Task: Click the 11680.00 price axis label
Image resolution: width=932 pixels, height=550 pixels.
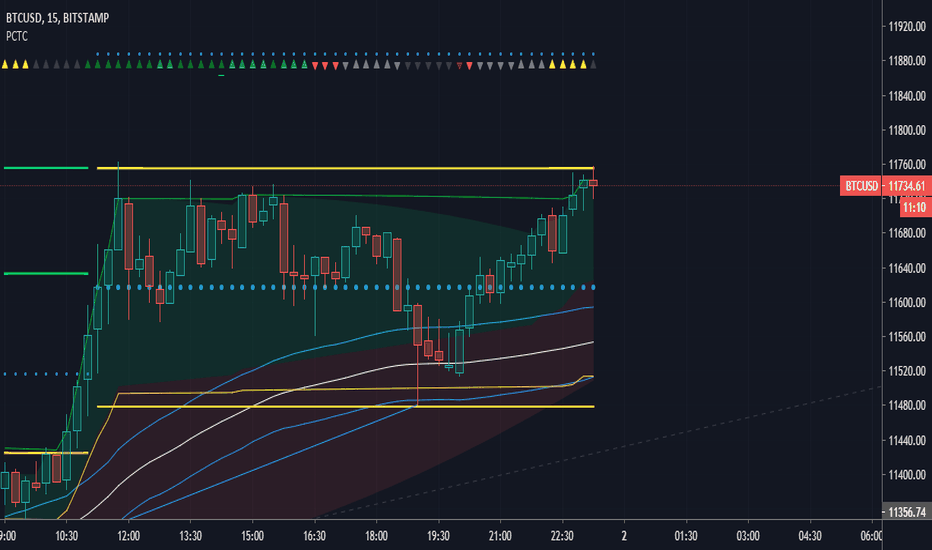Action: tap(906, 232)
